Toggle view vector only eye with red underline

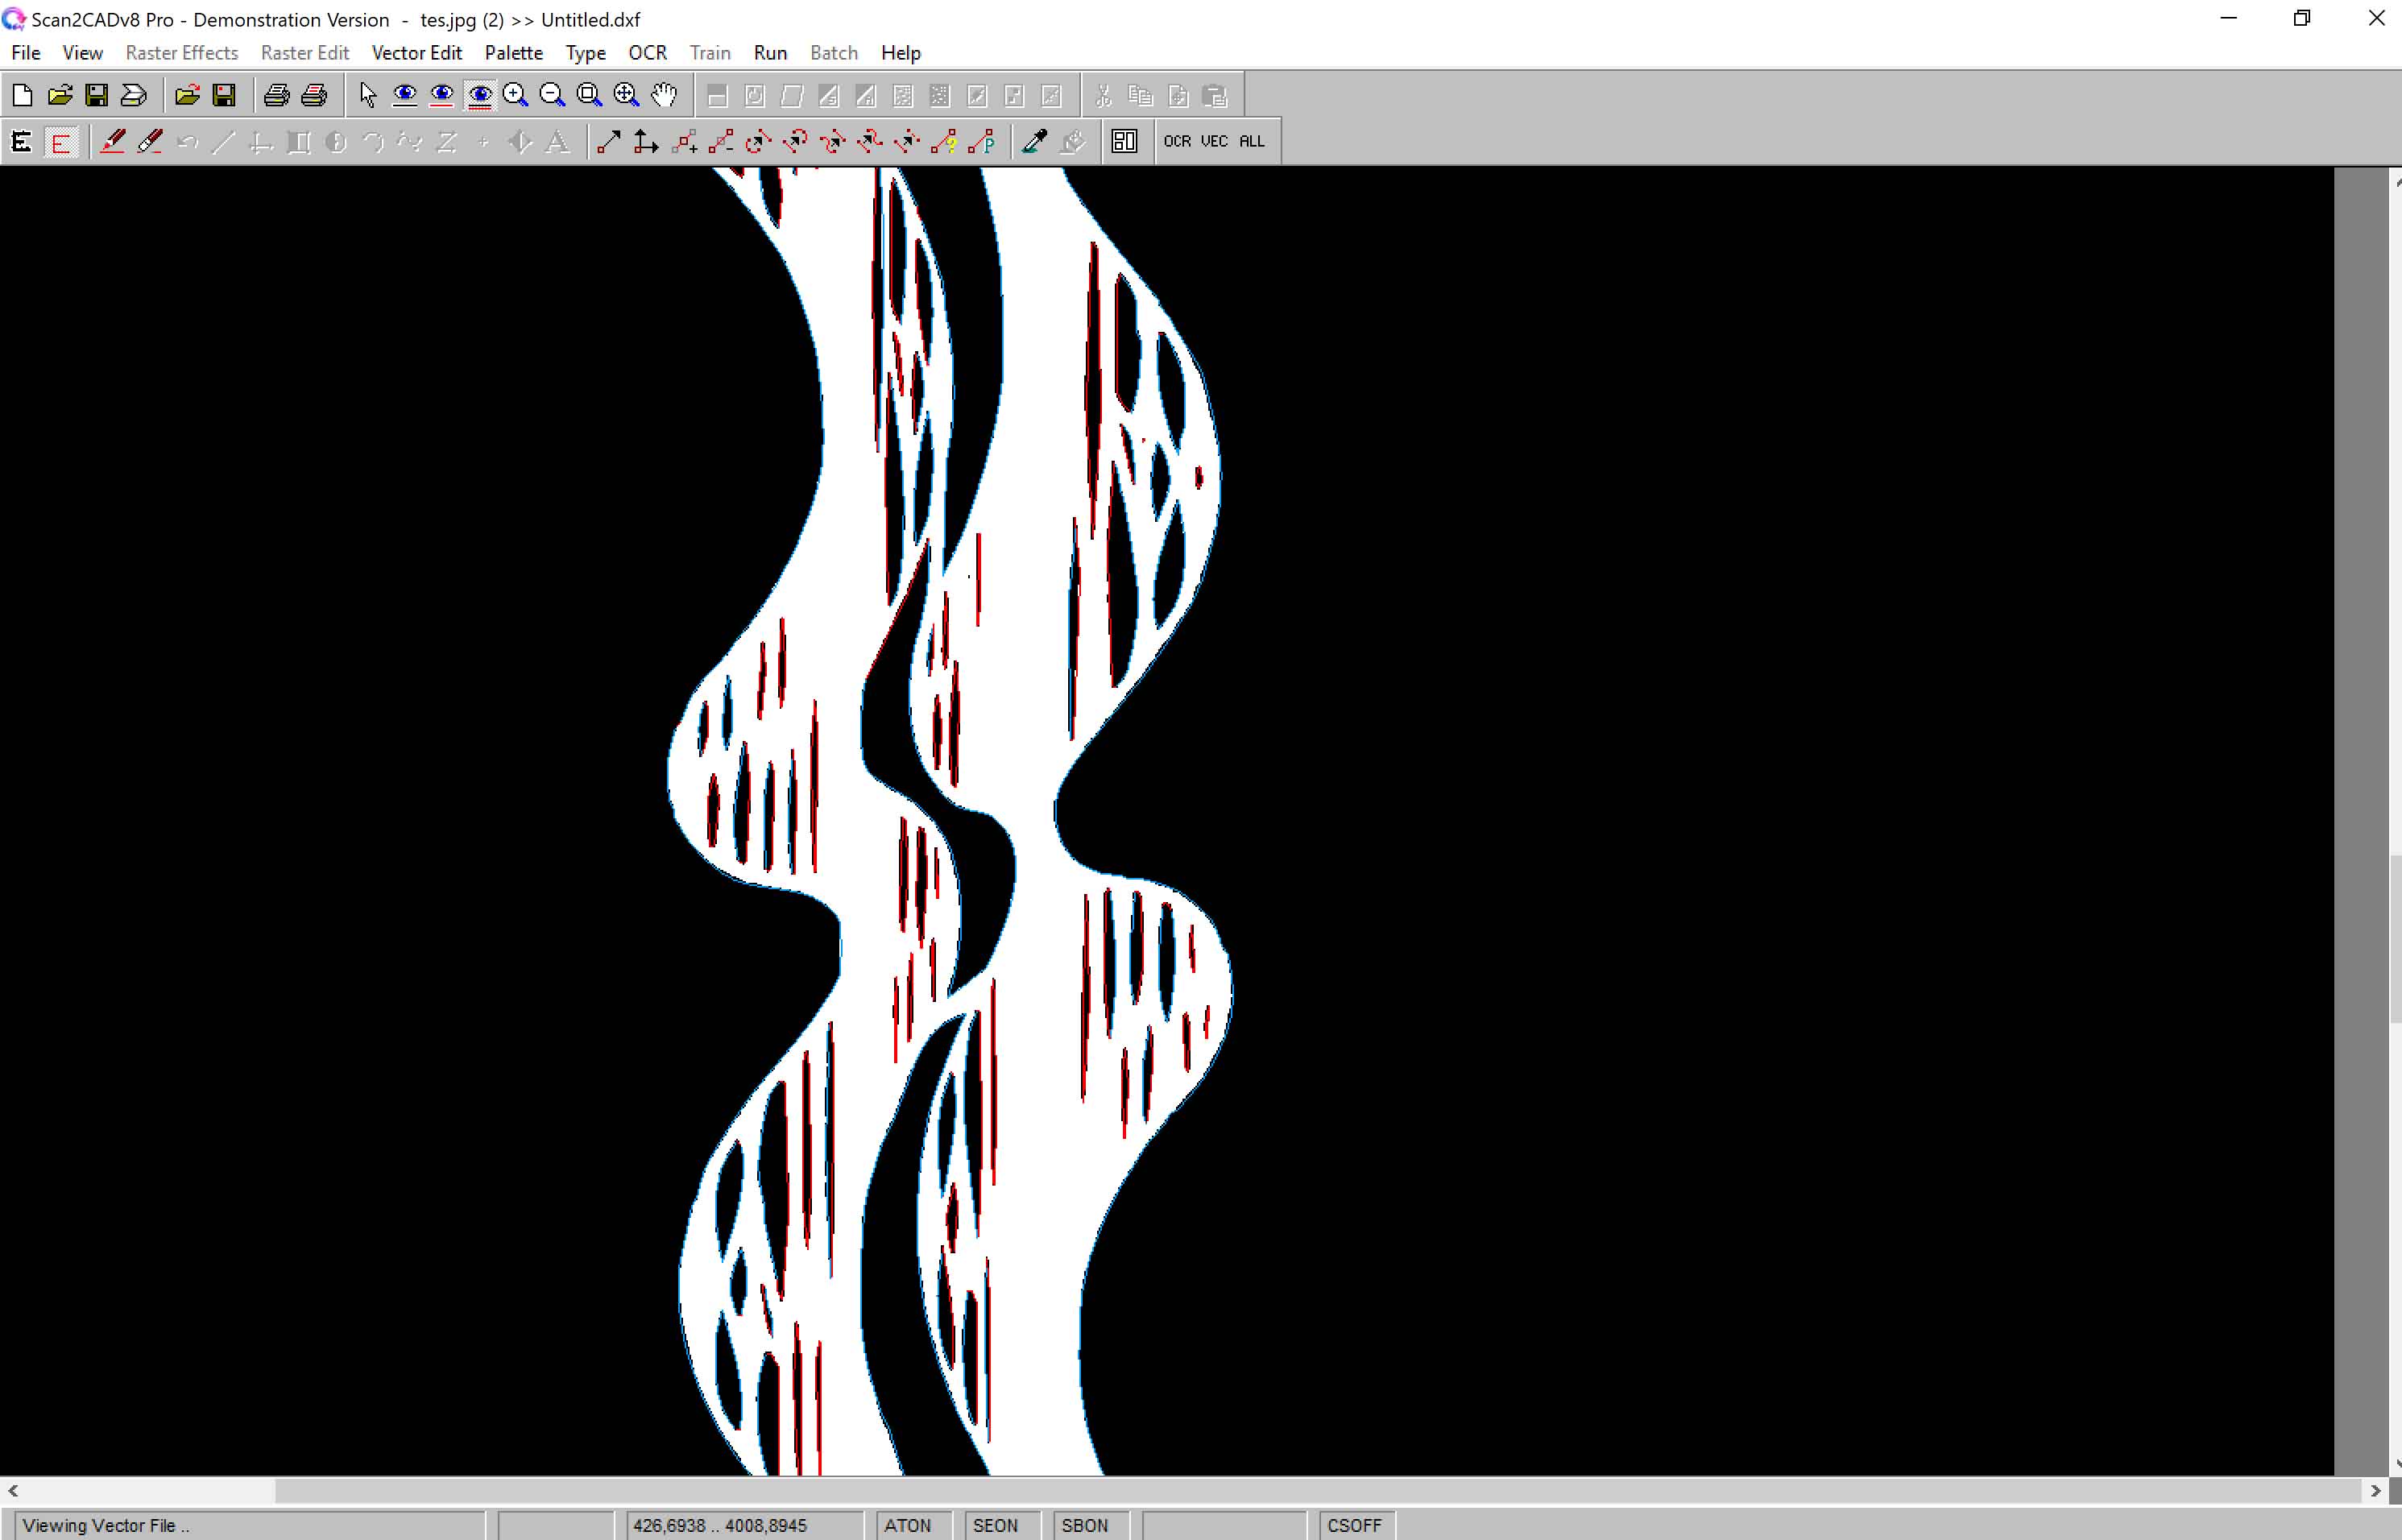coord(441,95)
